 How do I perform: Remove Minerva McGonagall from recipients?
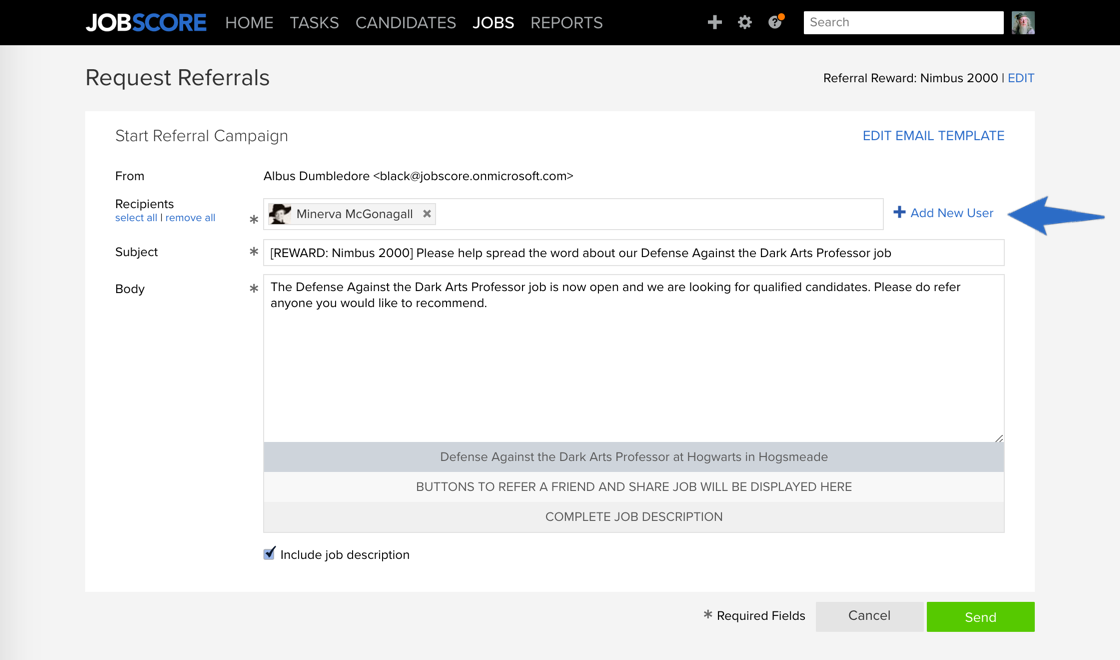(x=427, y=214)
